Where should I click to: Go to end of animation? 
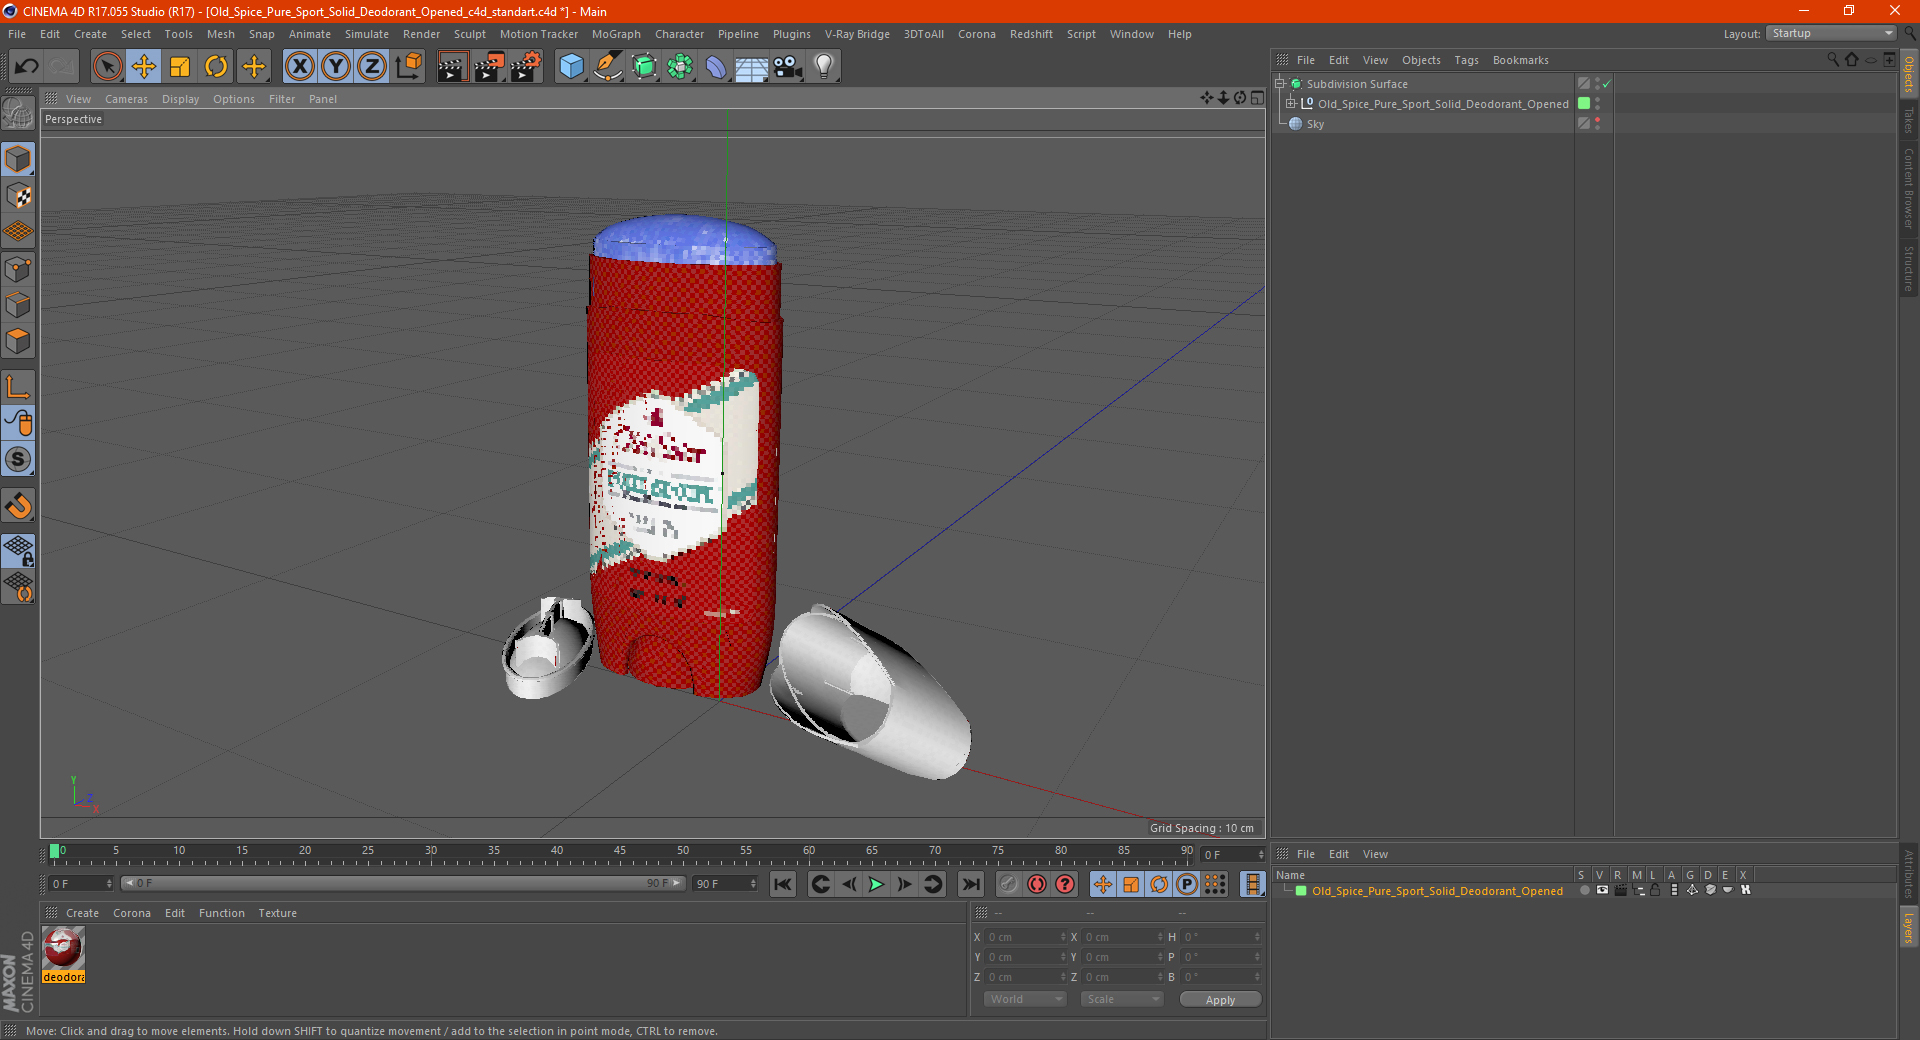pos(970,884)
